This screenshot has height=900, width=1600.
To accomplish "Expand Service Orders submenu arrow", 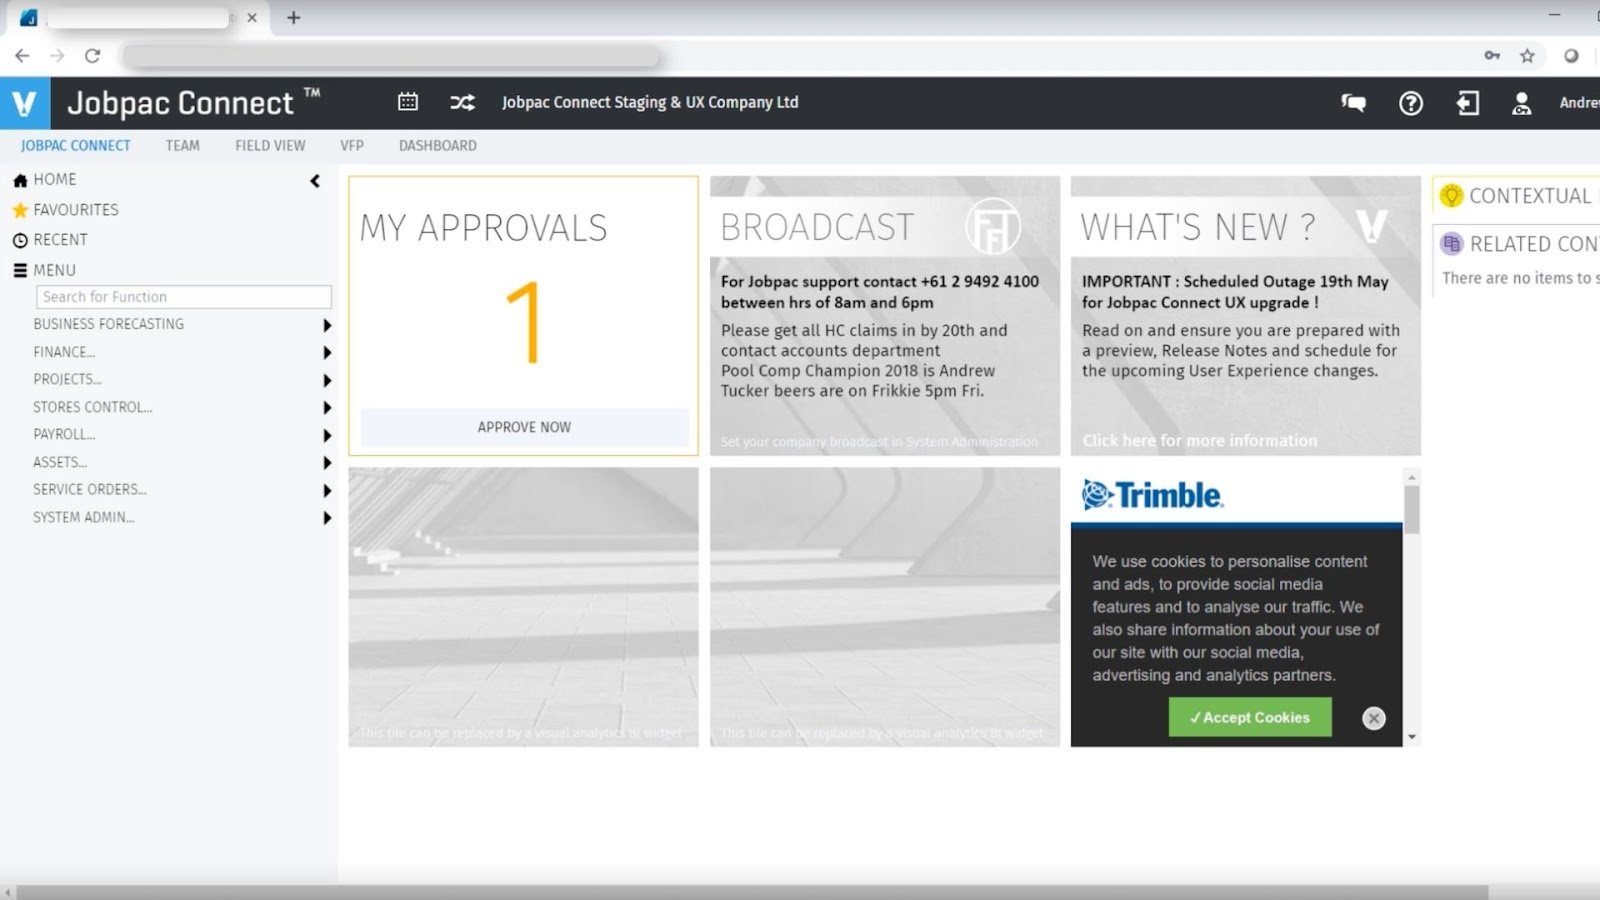I will 326,490.
